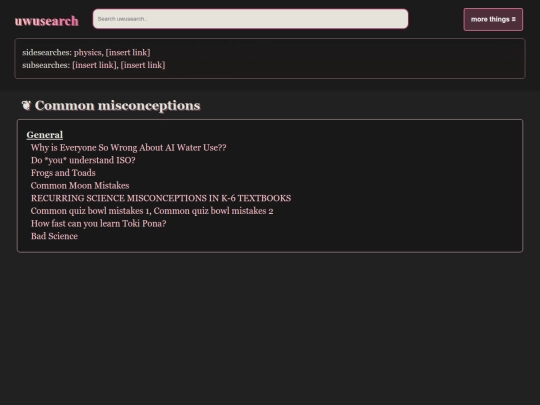The width and height of the screenshot is (540, 405).
Task: Click the uwusearch logo
Action: click(x=46, y=21)
